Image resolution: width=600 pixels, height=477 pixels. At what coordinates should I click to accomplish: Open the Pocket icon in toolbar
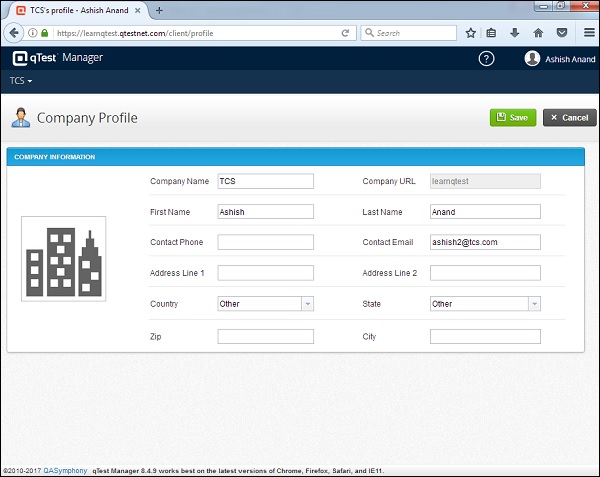(561, 33)
